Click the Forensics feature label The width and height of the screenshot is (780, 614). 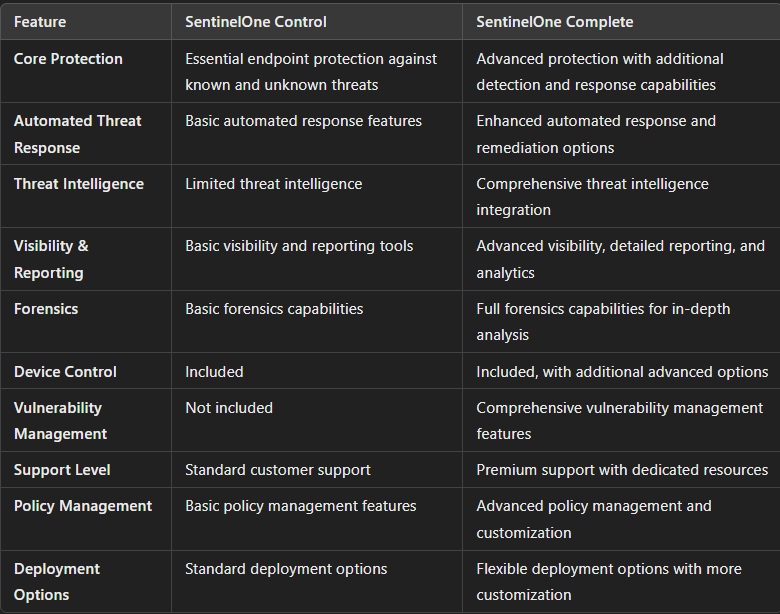[46, 309]
